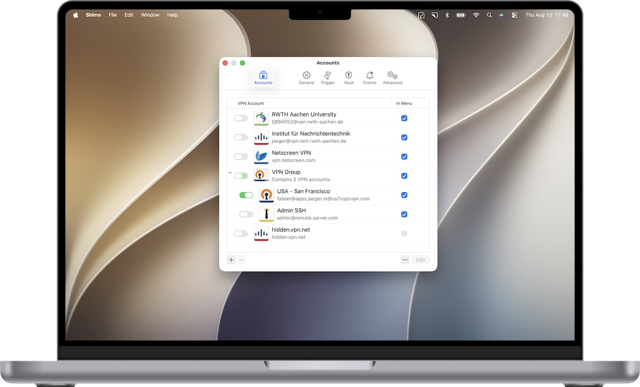This screenshot has width=640, height=387.
Task: Toggle RWTH Aachen University VPN connection switch
Action: [241, 118]
